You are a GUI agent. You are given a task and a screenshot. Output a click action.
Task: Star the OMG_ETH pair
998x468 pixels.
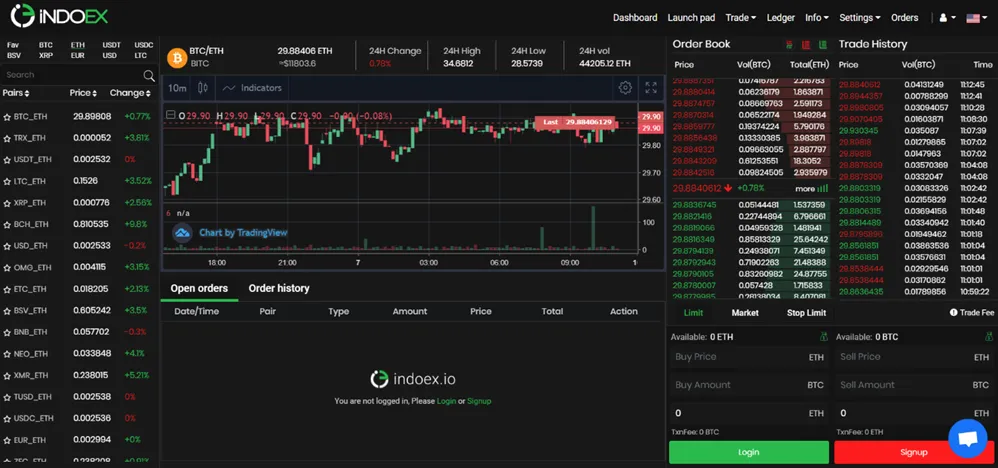pos(7,268)
